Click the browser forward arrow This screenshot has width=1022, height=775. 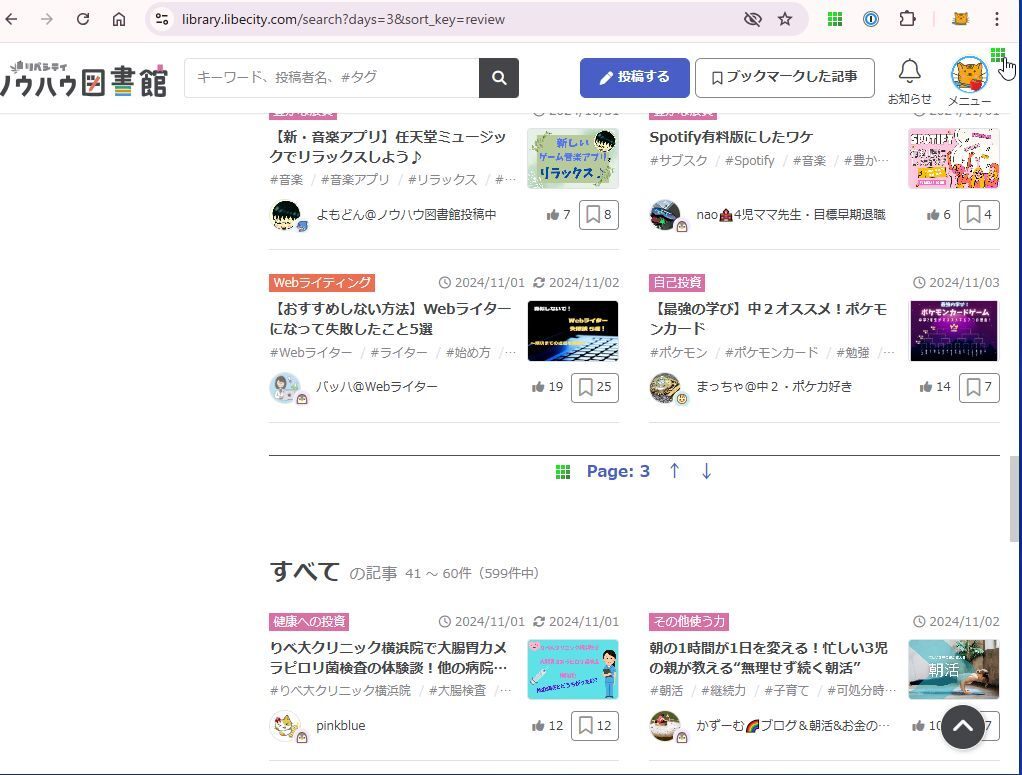[46, 19]
